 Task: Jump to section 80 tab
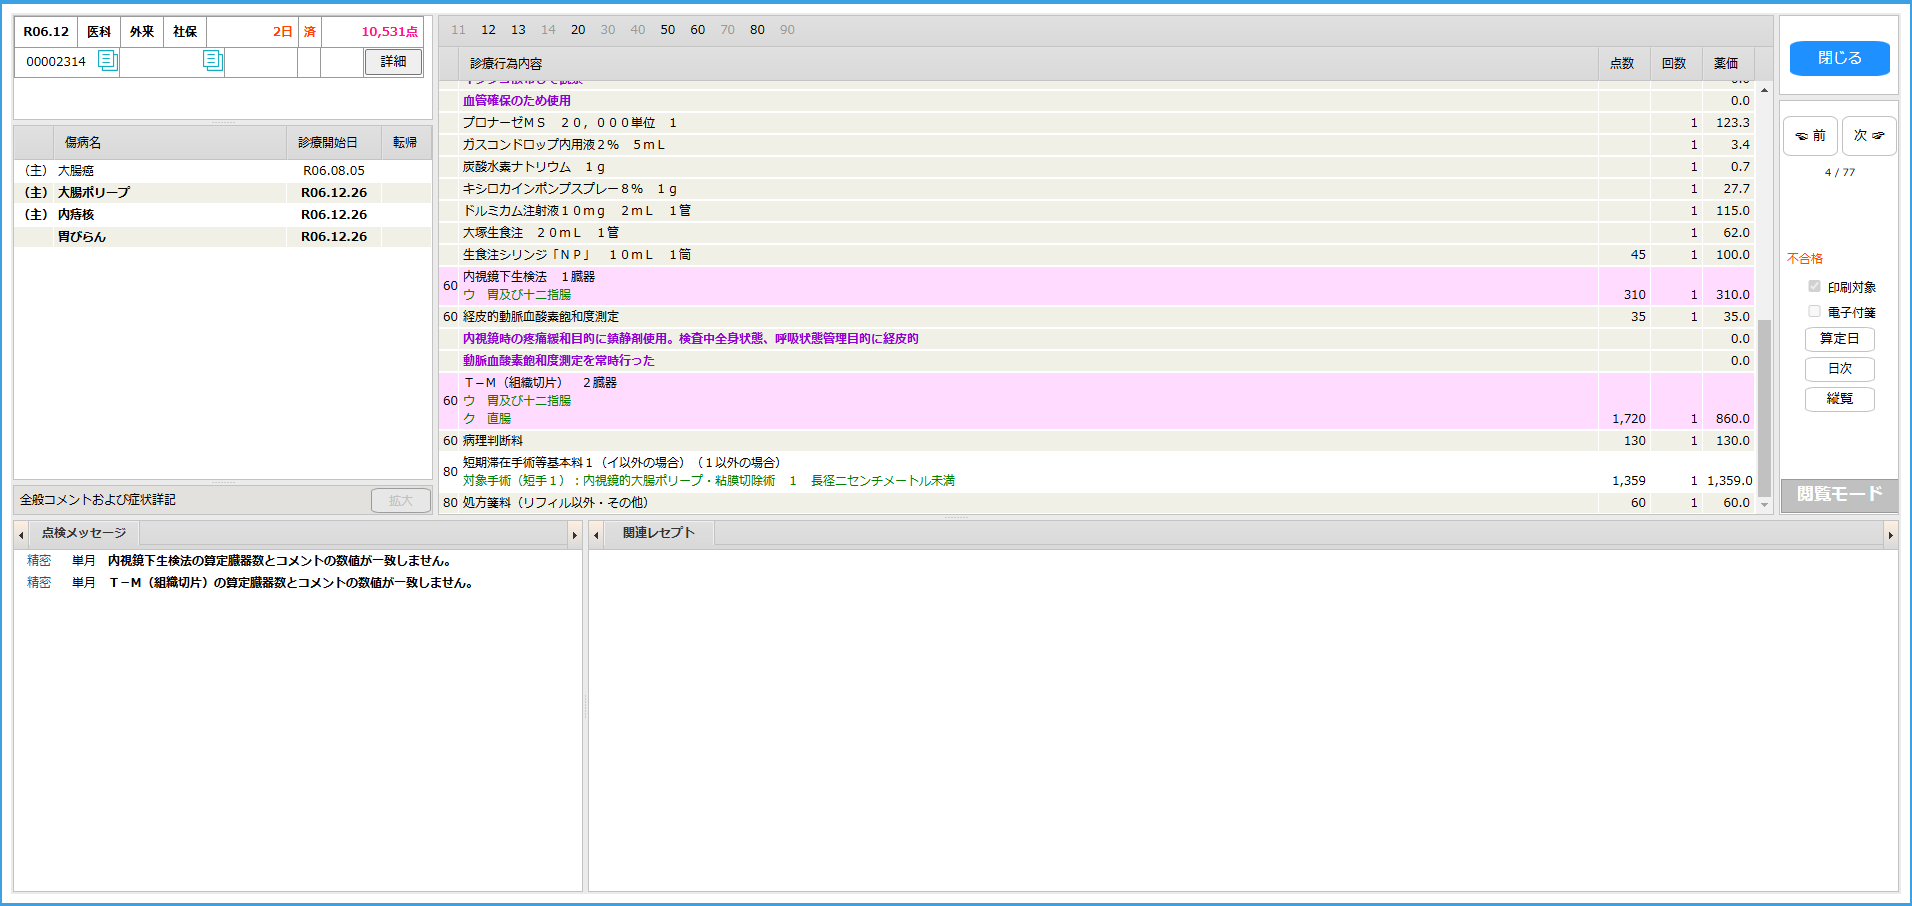point(758,30)
